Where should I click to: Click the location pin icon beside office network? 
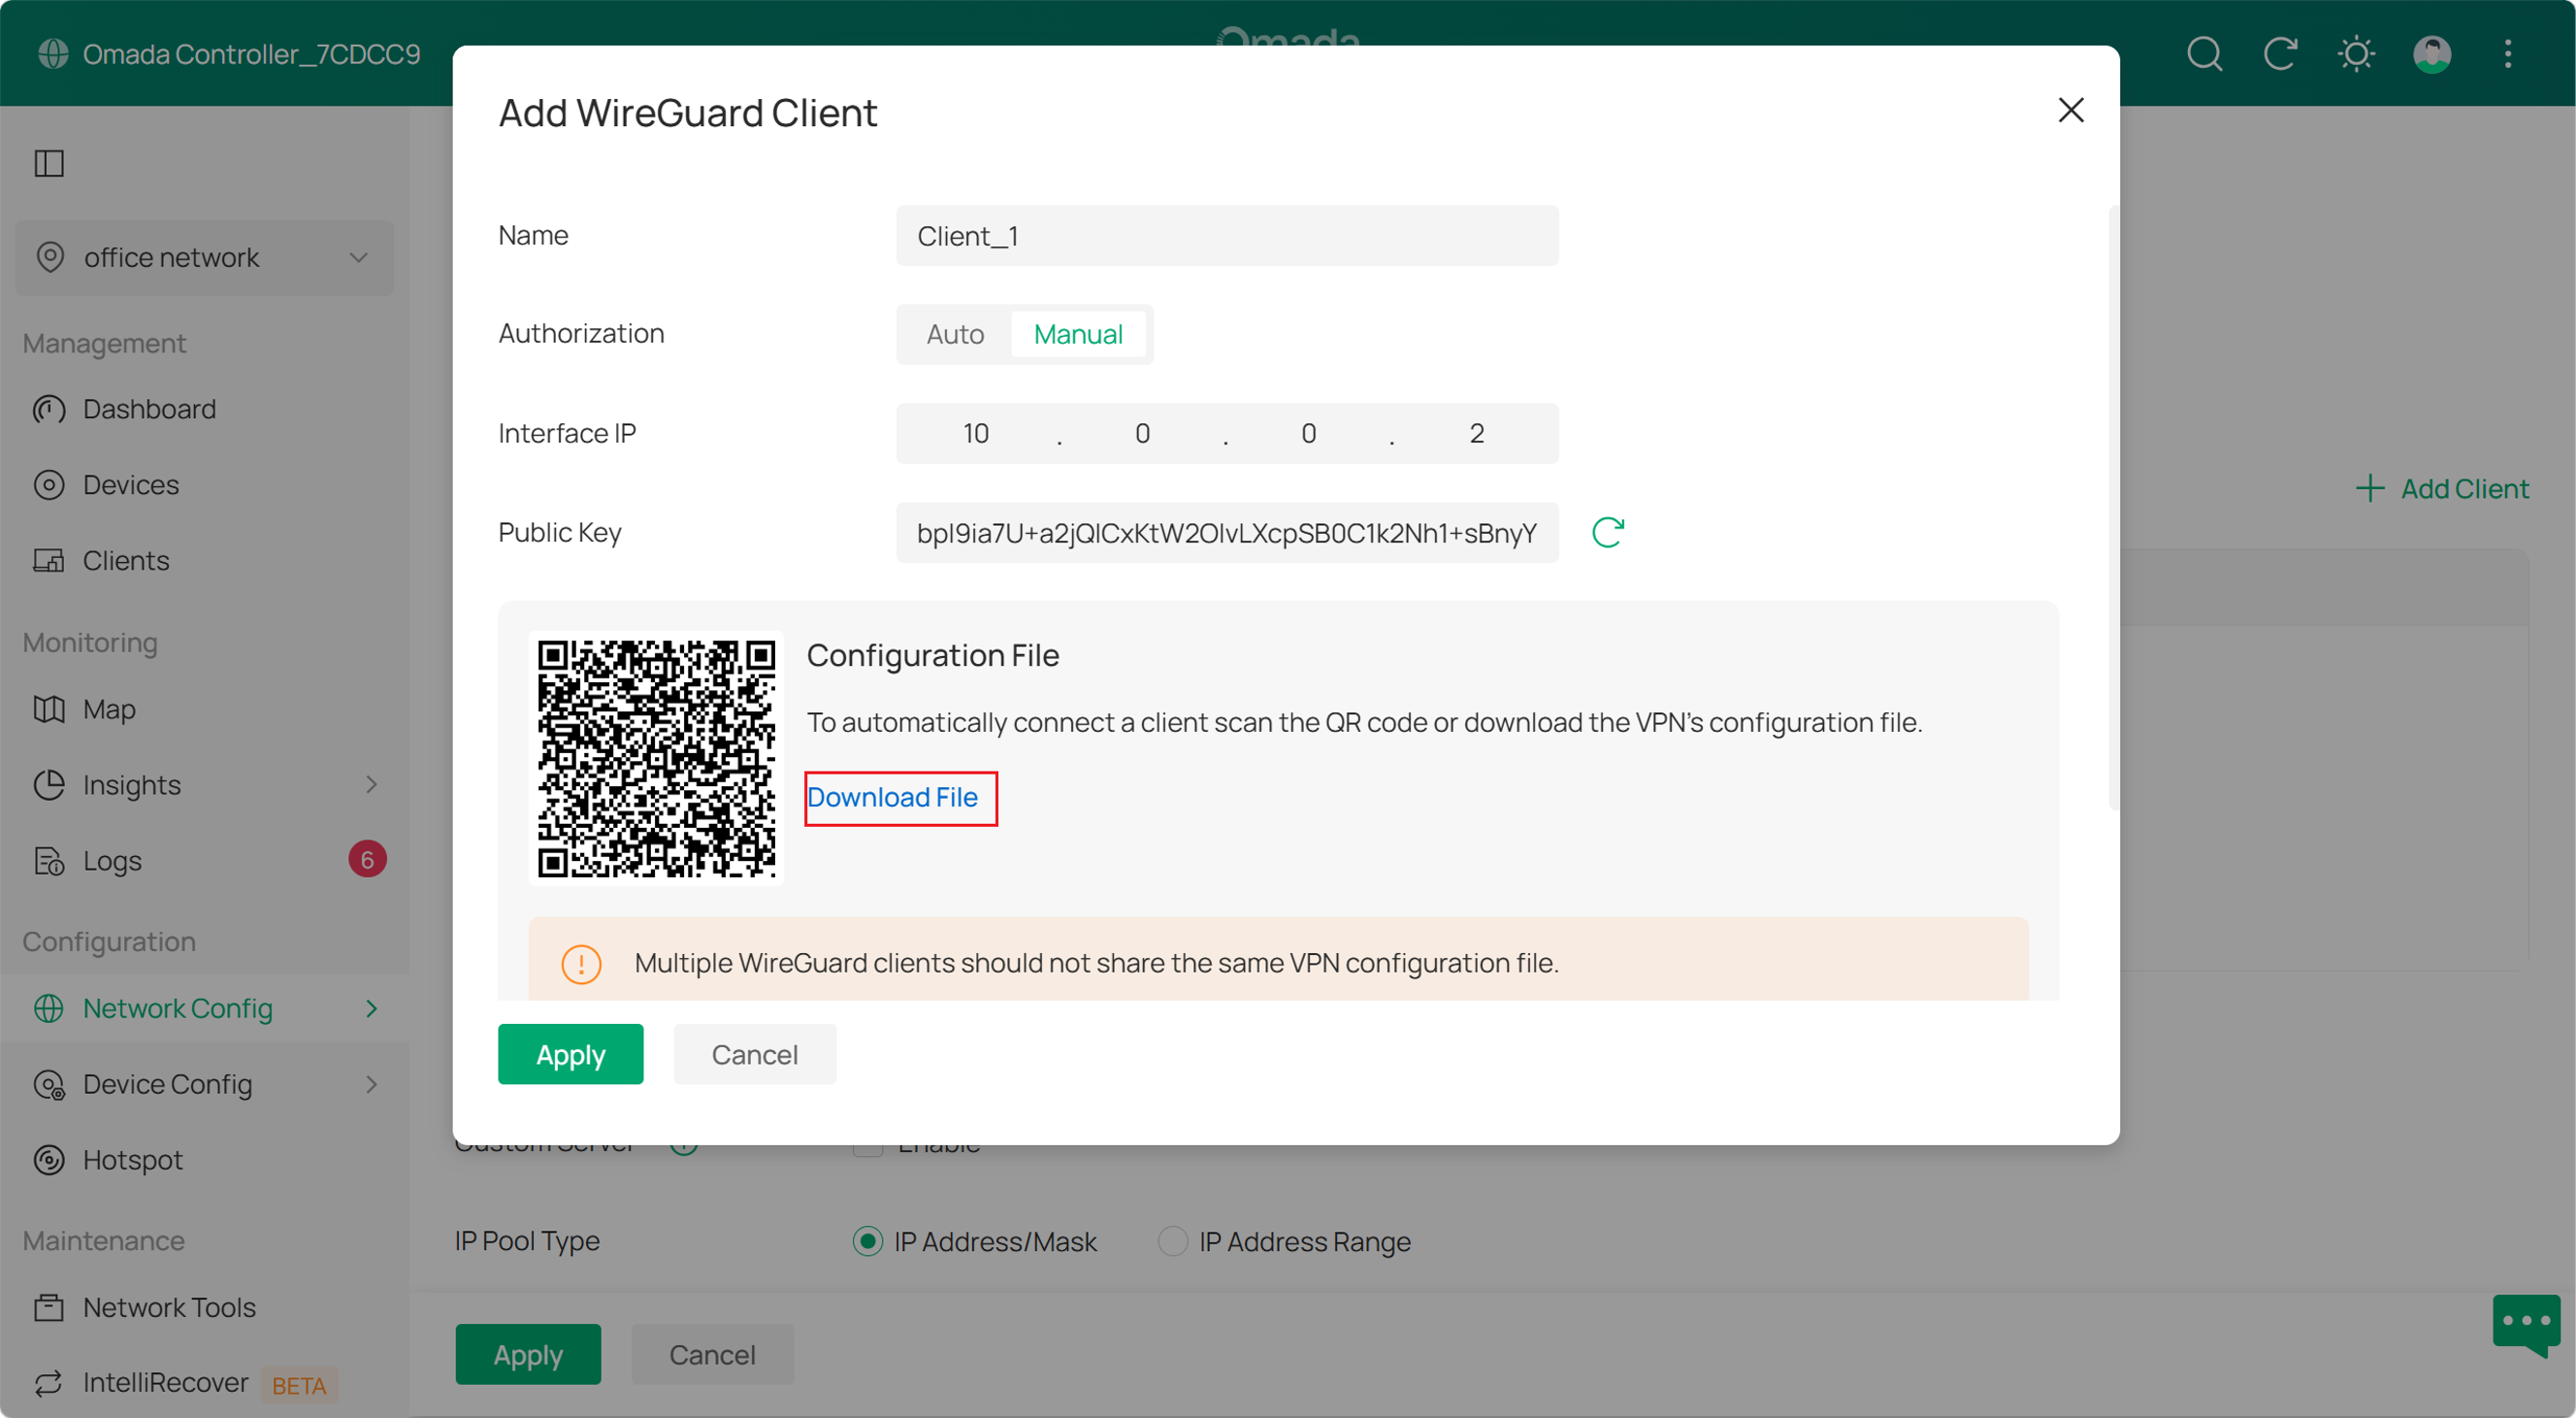coord(50,258)
